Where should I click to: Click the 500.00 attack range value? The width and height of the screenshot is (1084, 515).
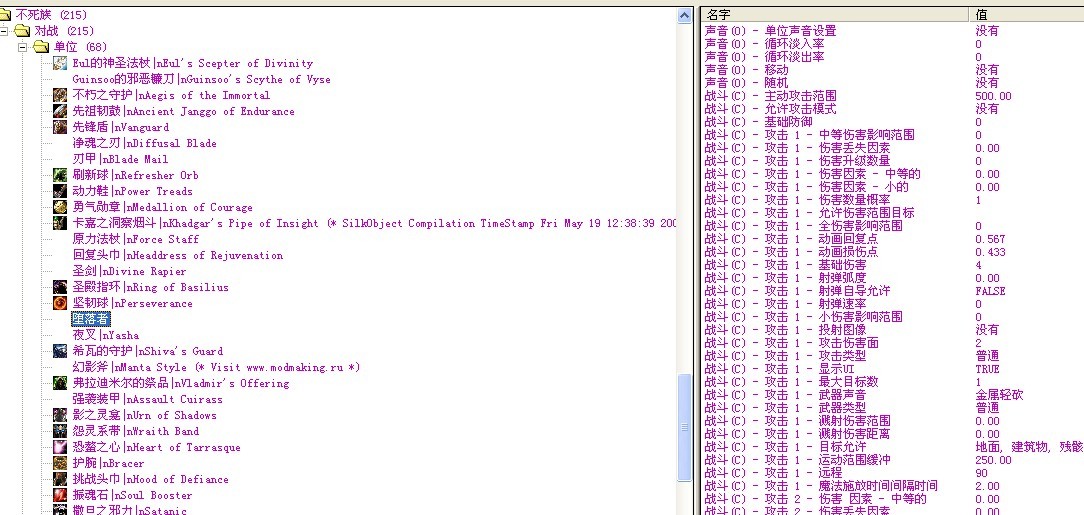point(993,96)
